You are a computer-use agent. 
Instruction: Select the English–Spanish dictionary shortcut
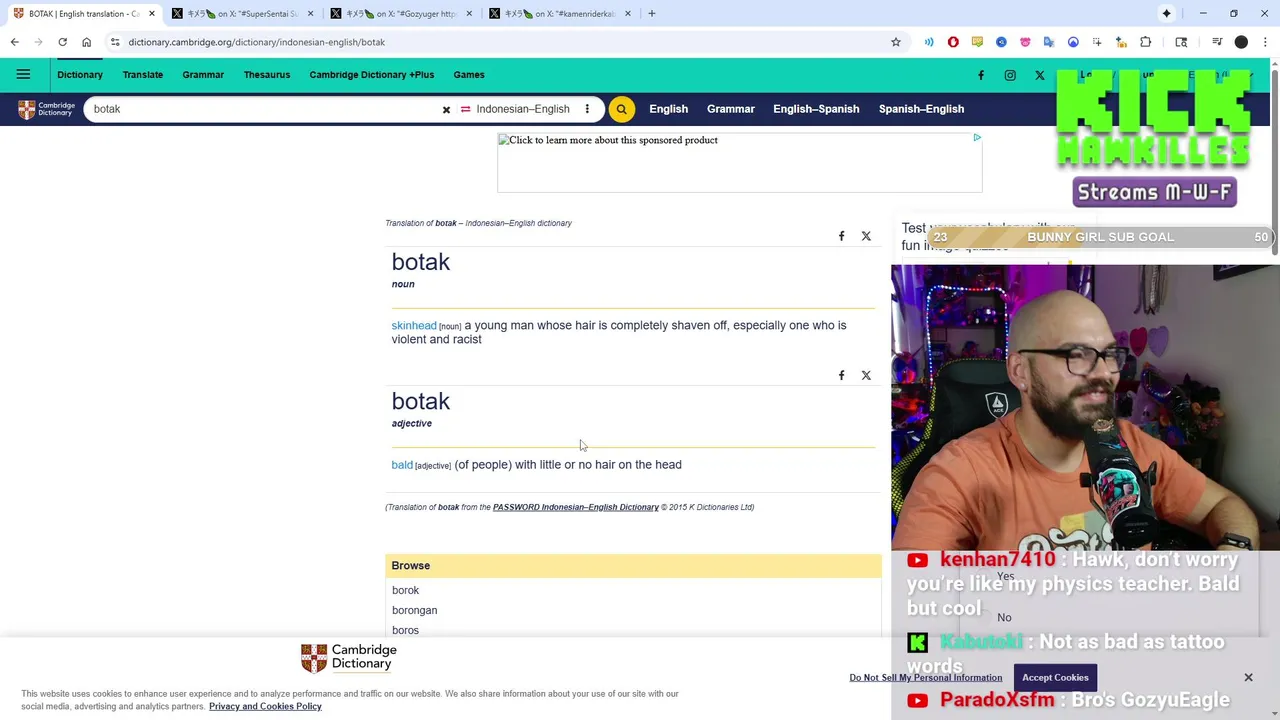point(816,109)
